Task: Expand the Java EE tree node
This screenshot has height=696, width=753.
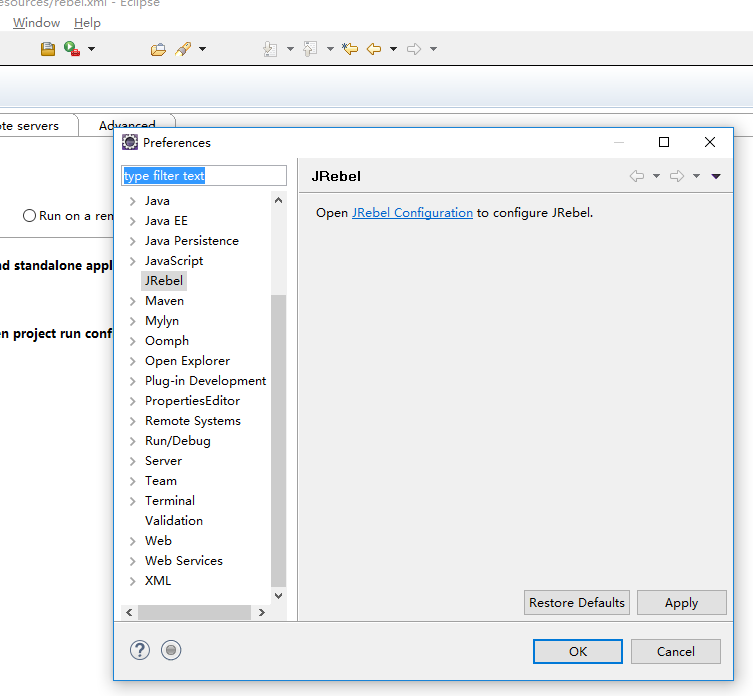Action: click(133, 221)
